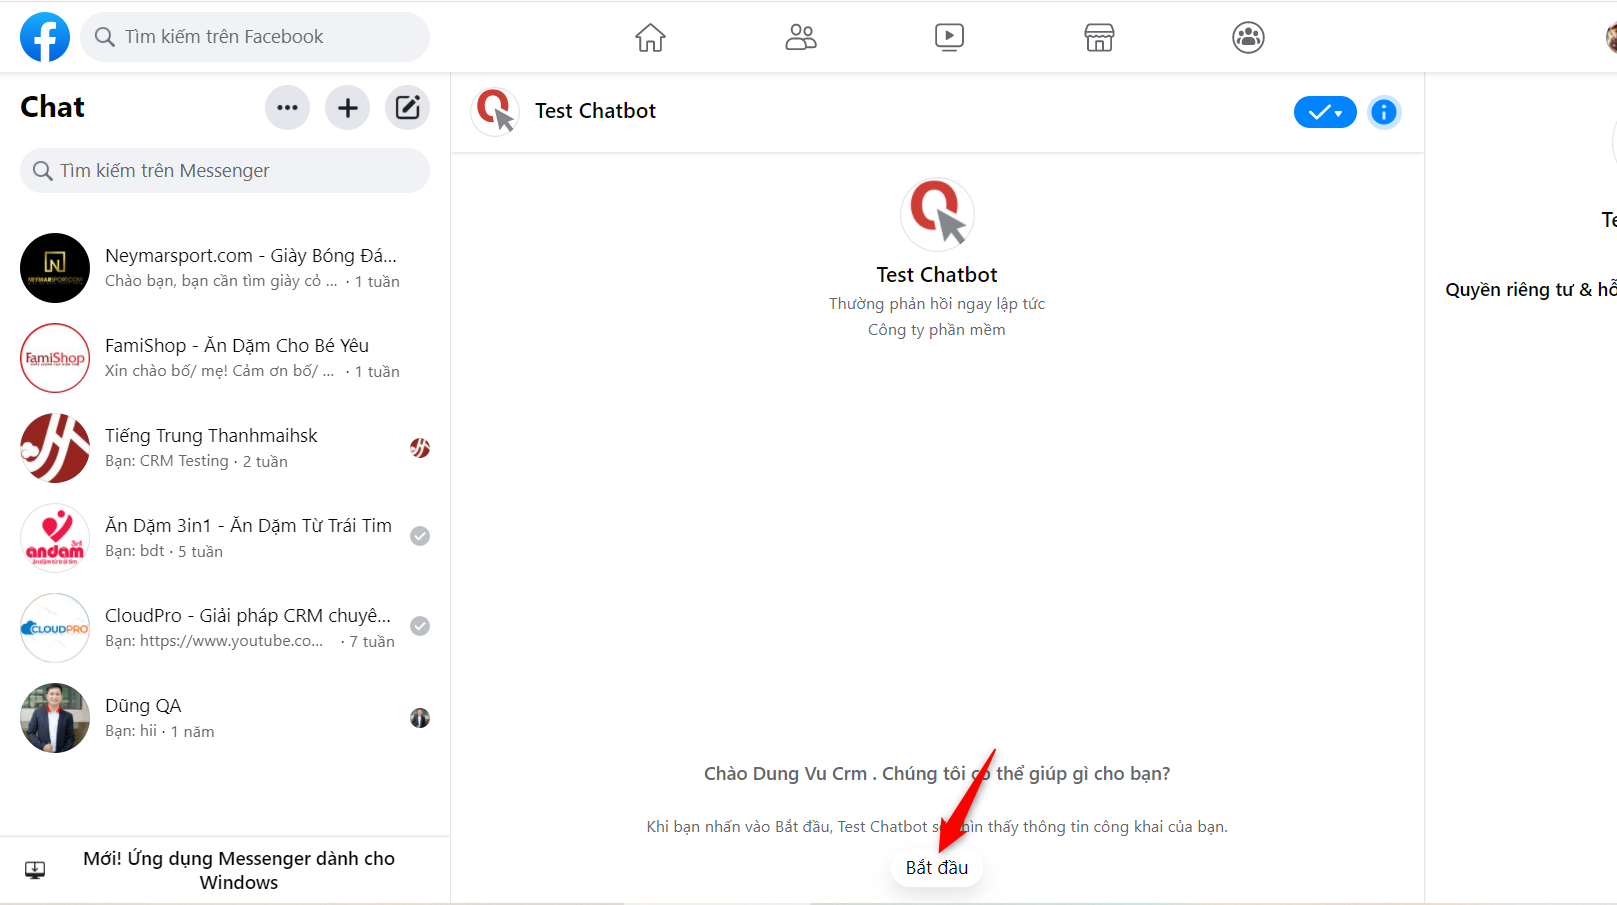The image size is (1617, 905).
Task: Open the checkmark dropdown in chat header
Action: coord(1325,112)
